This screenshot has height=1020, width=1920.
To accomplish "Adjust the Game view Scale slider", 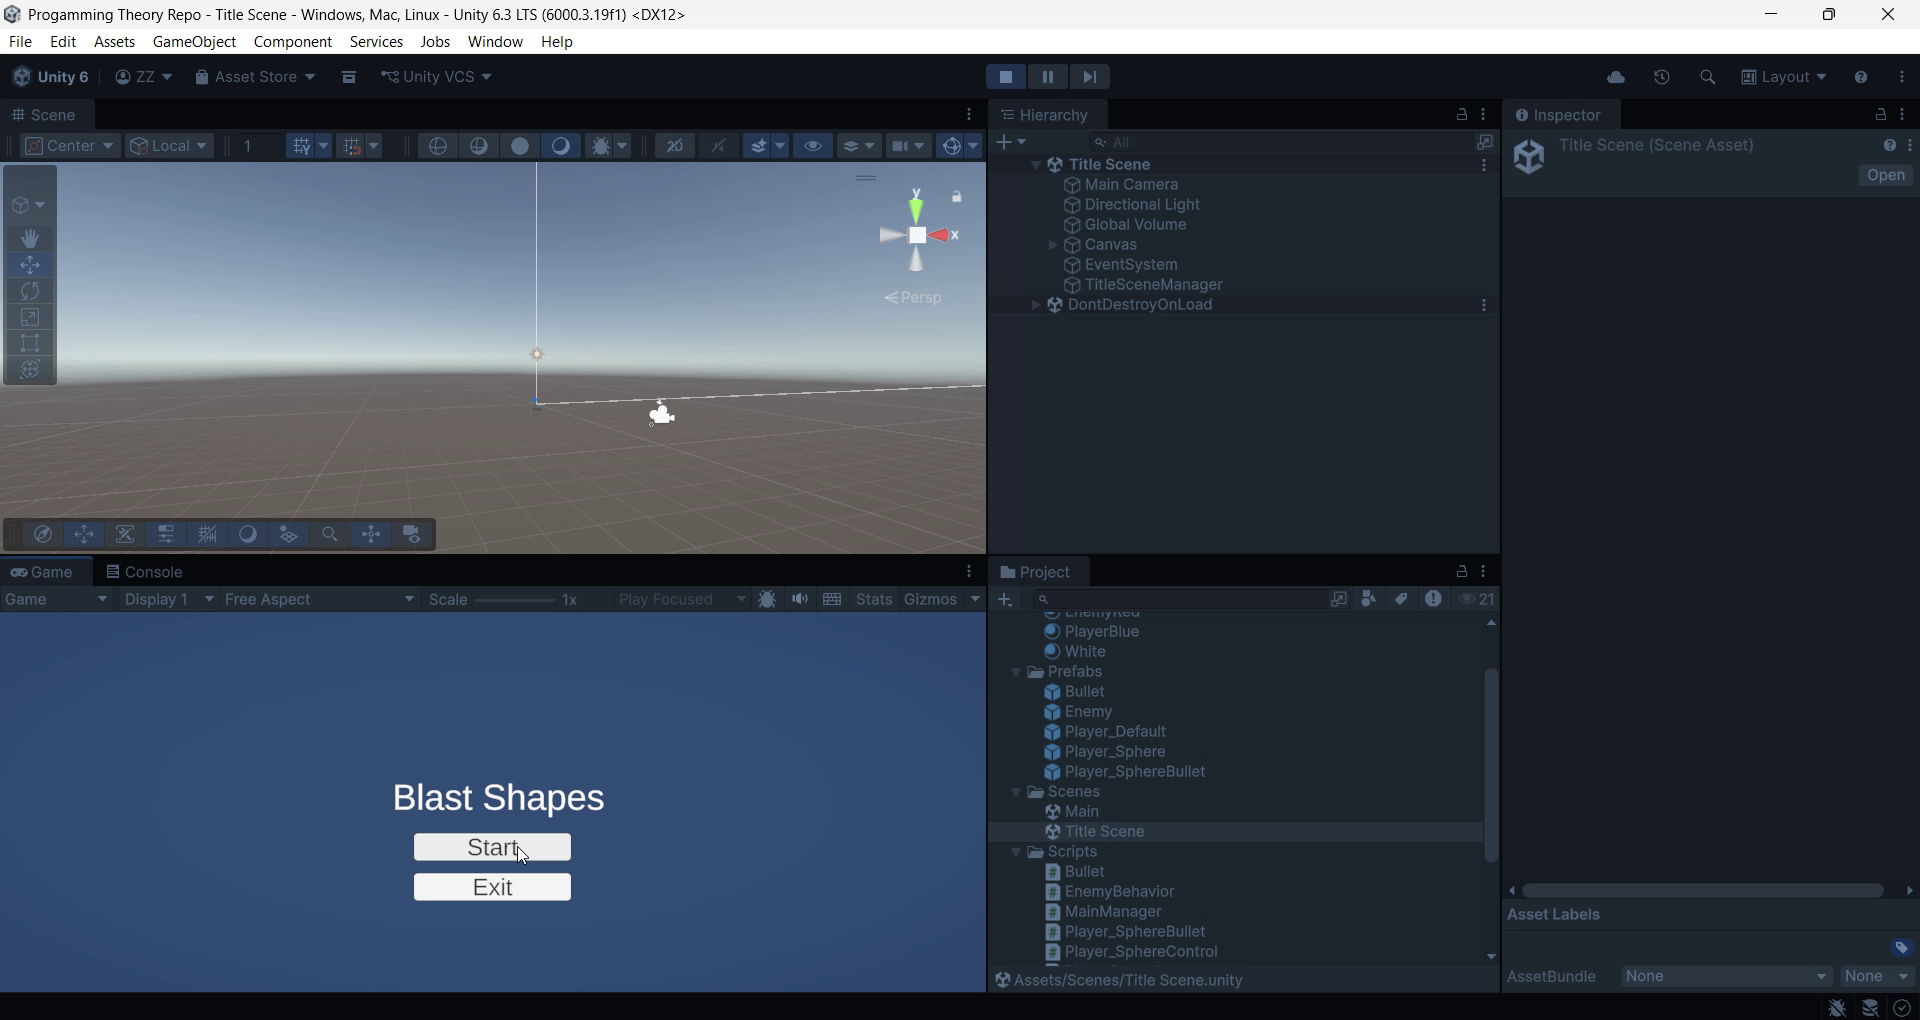I will 514,600.
